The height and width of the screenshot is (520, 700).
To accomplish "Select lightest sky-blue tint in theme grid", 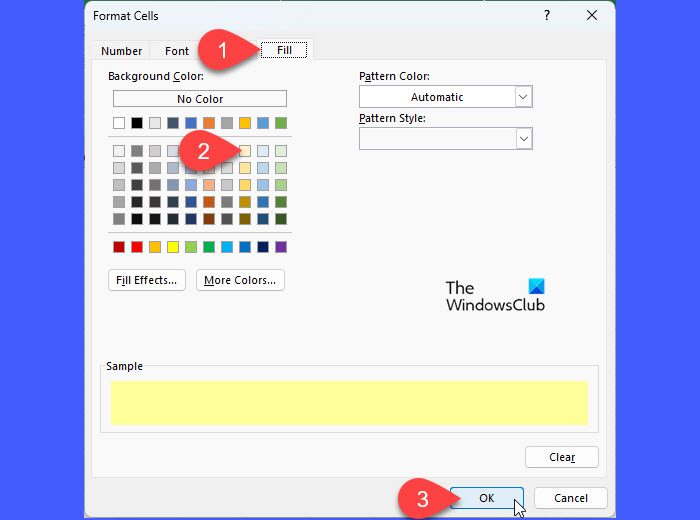I will (263, 151).
